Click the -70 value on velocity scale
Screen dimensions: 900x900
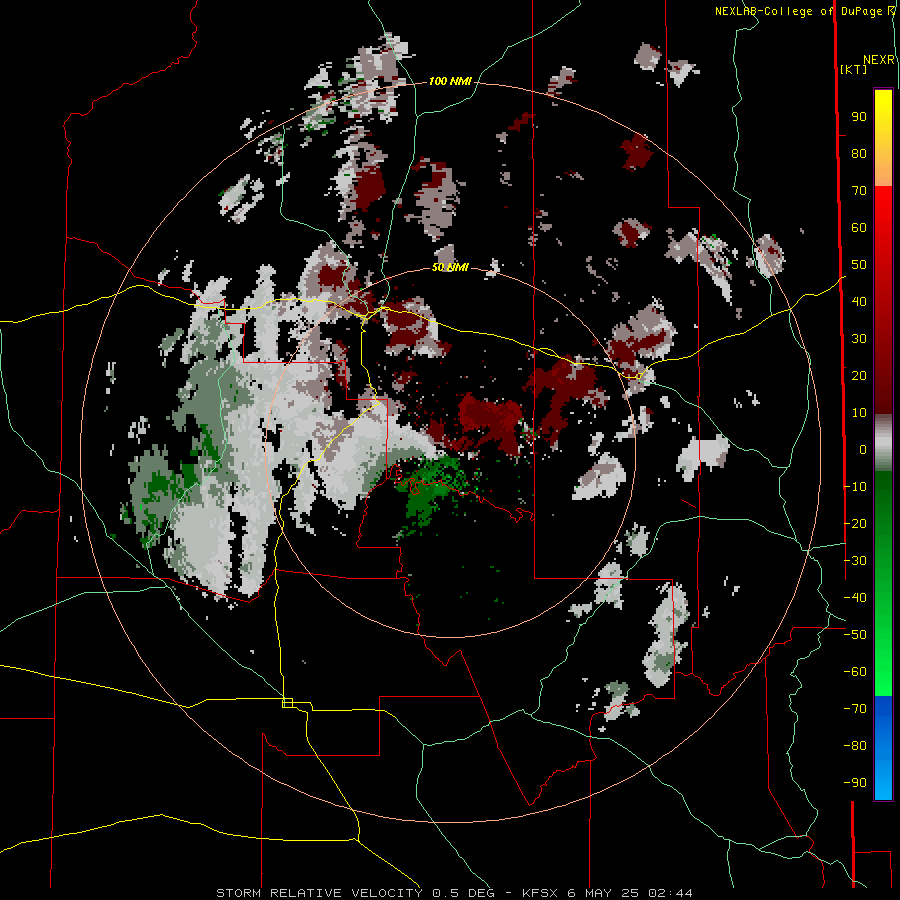tap(855, 709)
